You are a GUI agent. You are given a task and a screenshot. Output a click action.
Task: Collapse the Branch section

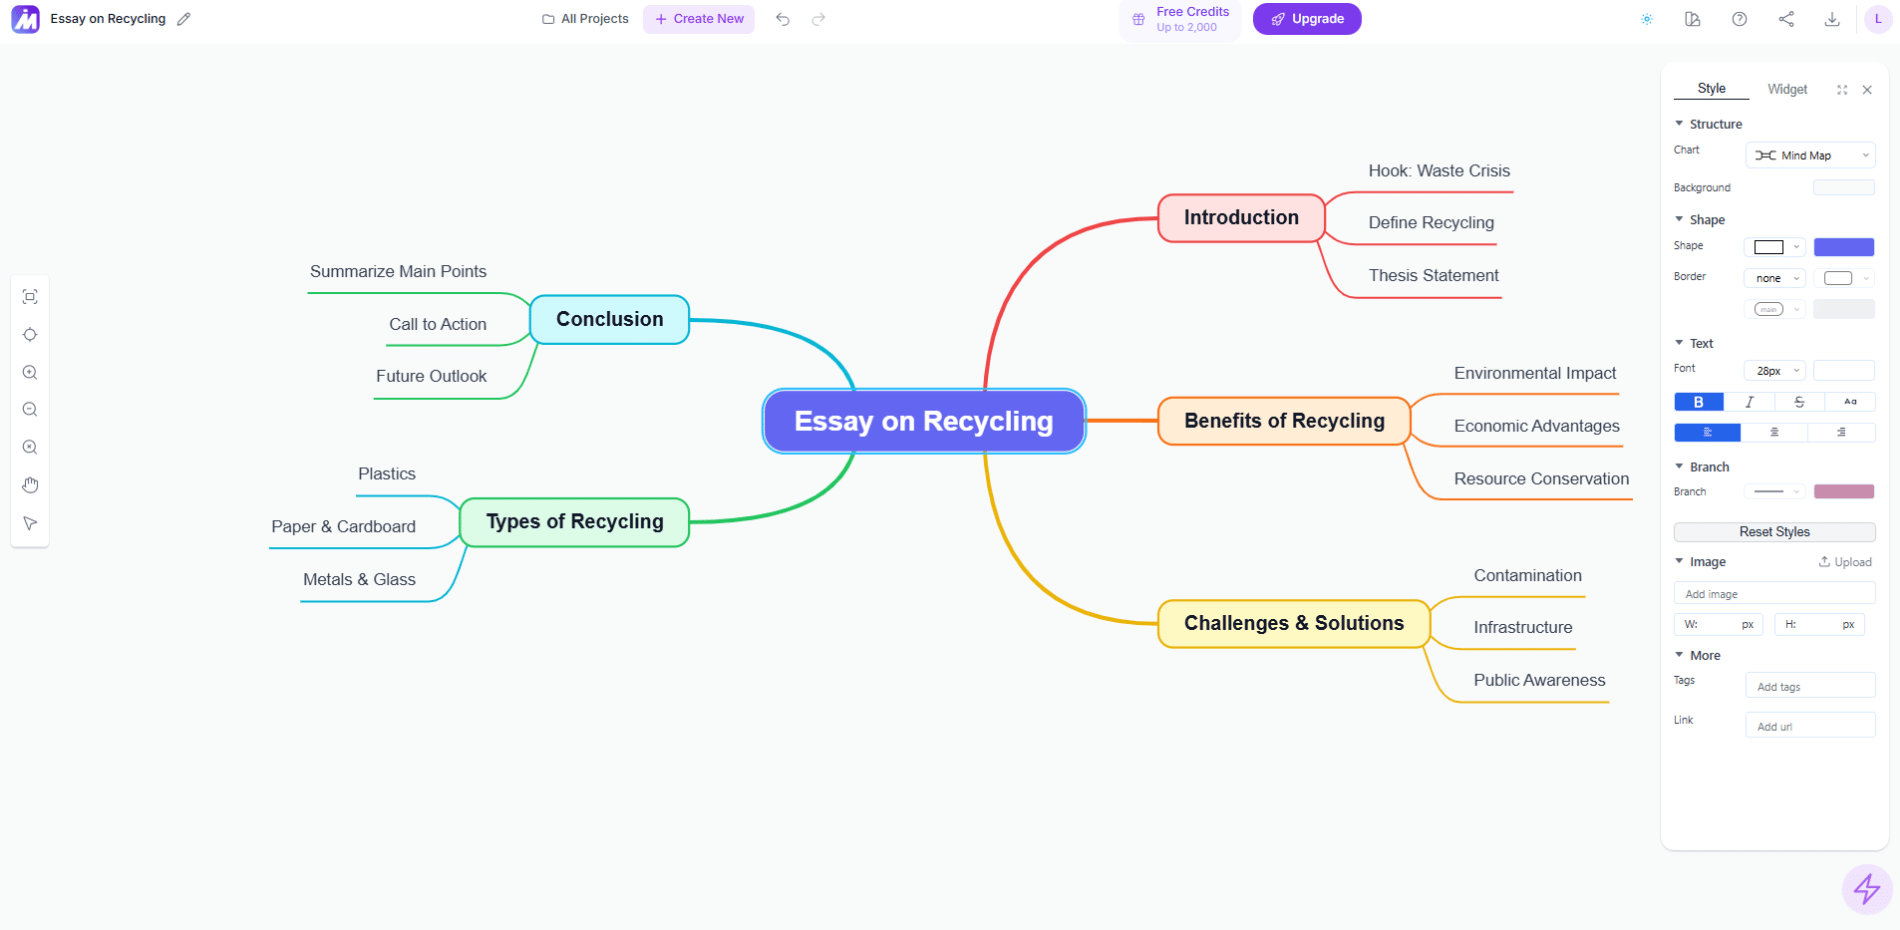pyautogui.click(x=1680, y=466)
